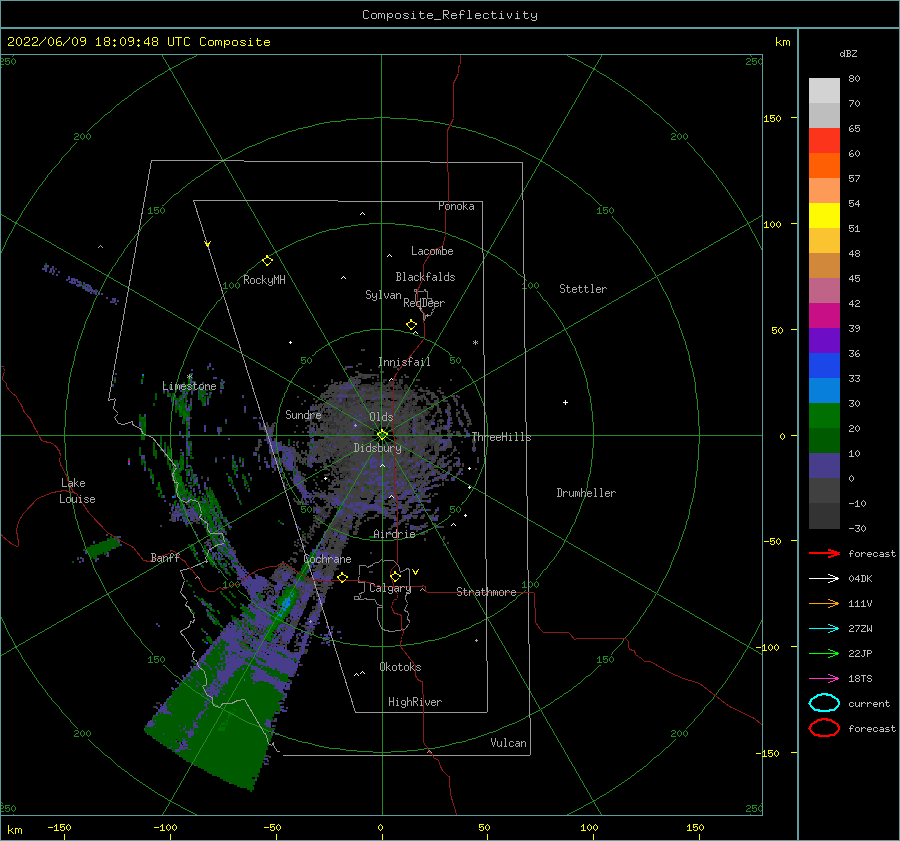
Task: Click the yellow diamond marker above Calgary
Action: click(395, 576)
